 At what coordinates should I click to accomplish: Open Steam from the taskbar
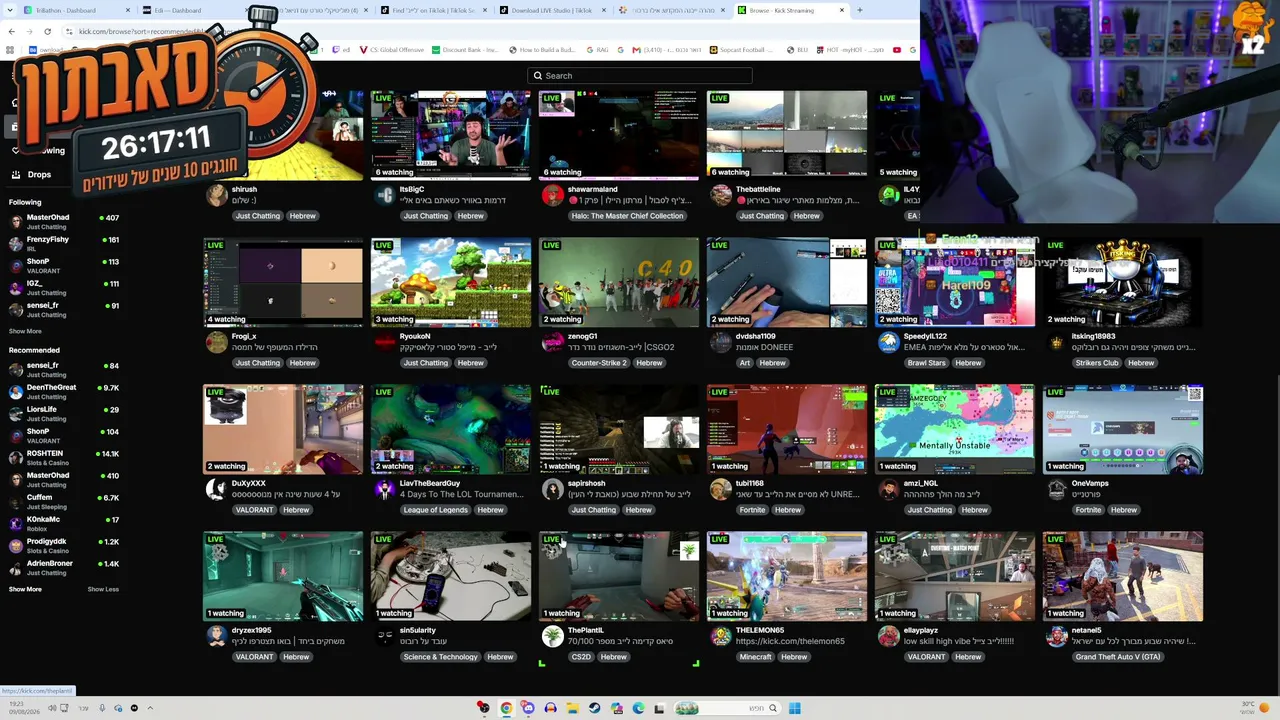(594, 708)
